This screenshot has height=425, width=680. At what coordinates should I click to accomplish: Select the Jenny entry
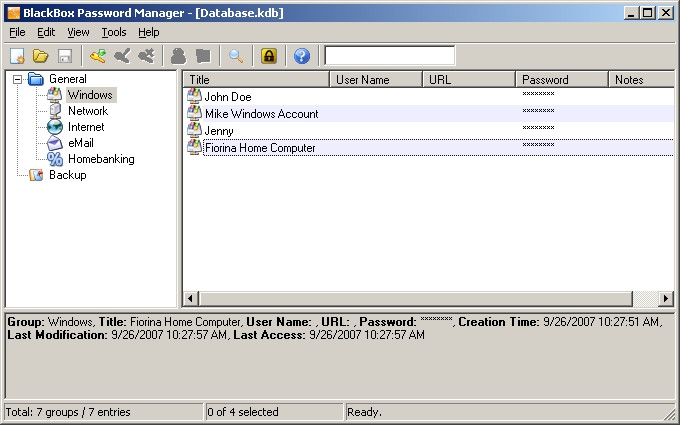click(x=219, y=131)
